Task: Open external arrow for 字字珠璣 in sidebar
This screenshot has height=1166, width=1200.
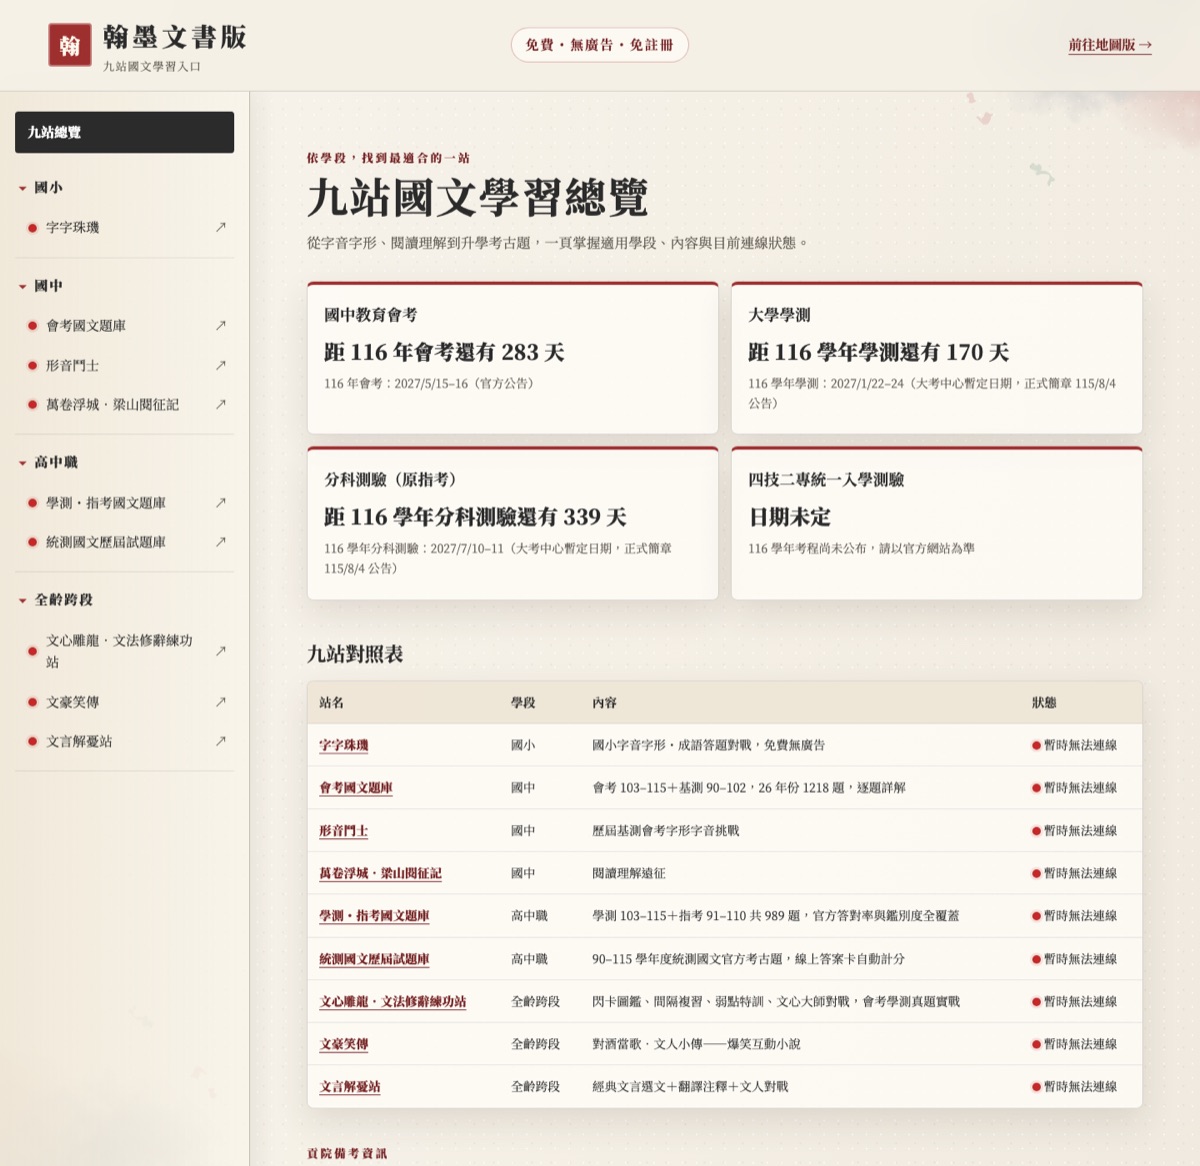Action: (x=221, y=227)
